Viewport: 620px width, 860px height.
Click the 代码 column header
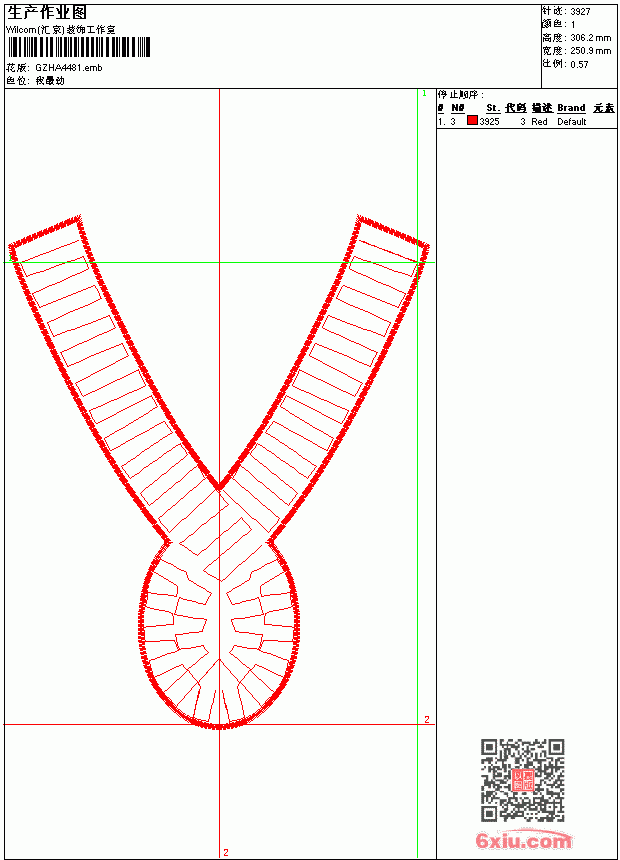516,108
